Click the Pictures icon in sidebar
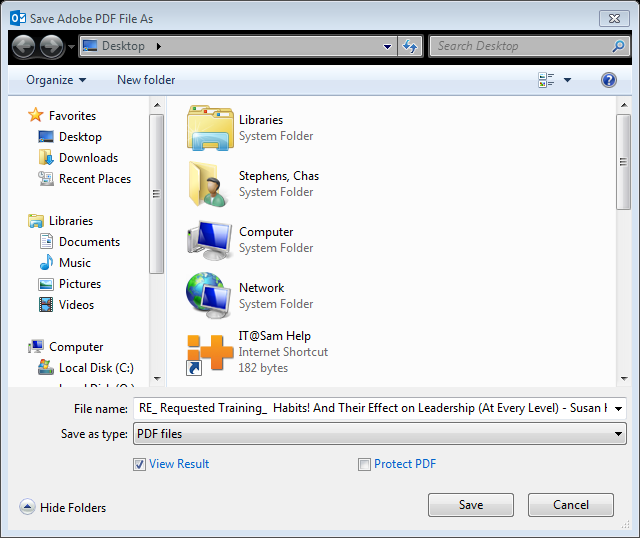This screenshot has width=640, height=538. (x=46, y=284)
